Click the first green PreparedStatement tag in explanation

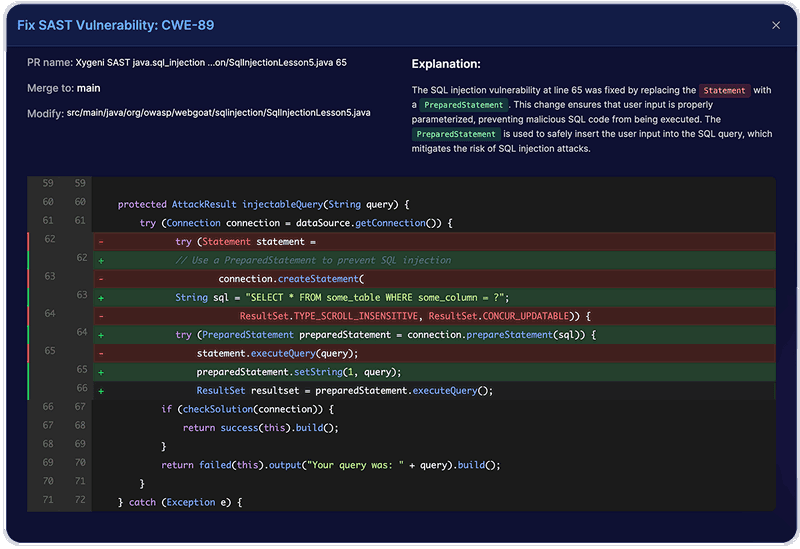[462, 105]
